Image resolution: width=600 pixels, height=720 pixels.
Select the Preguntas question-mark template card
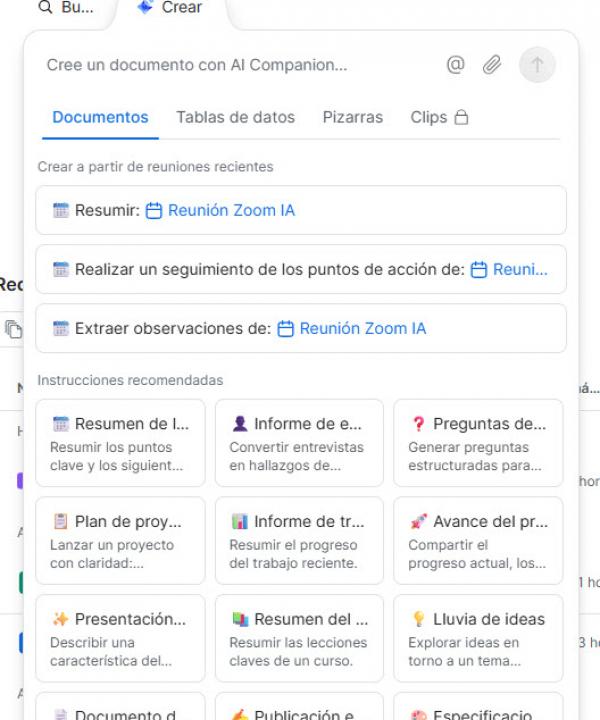coord(478,442)
